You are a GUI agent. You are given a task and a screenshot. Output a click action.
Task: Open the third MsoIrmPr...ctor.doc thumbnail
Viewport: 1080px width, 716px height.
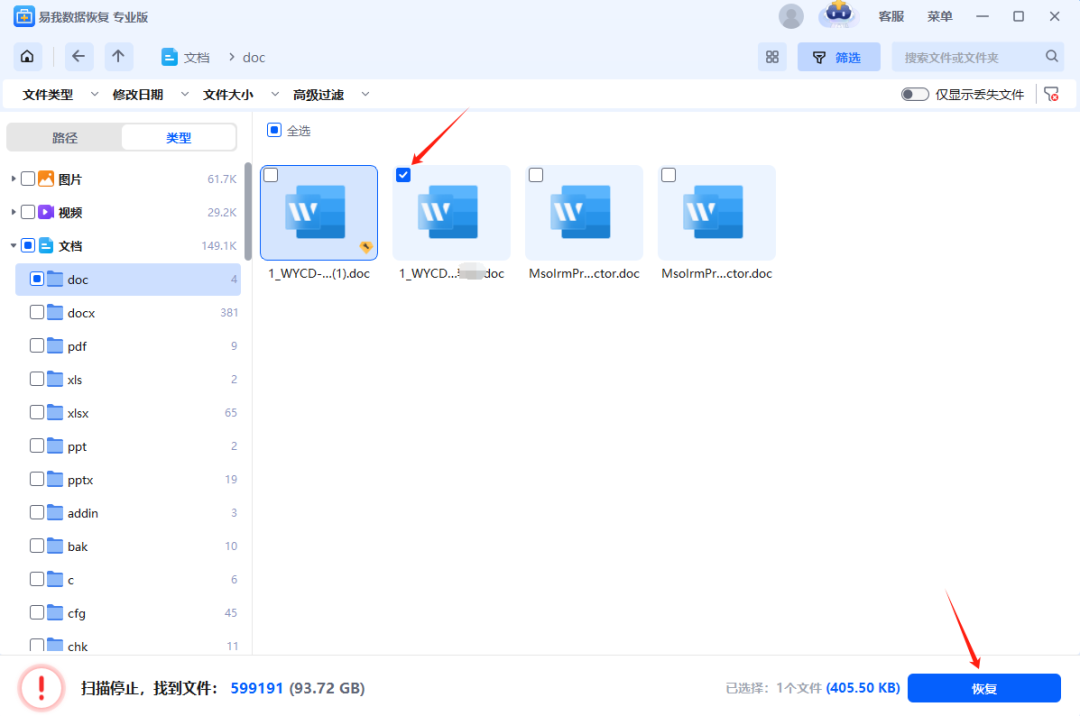(x=584, y=213)
